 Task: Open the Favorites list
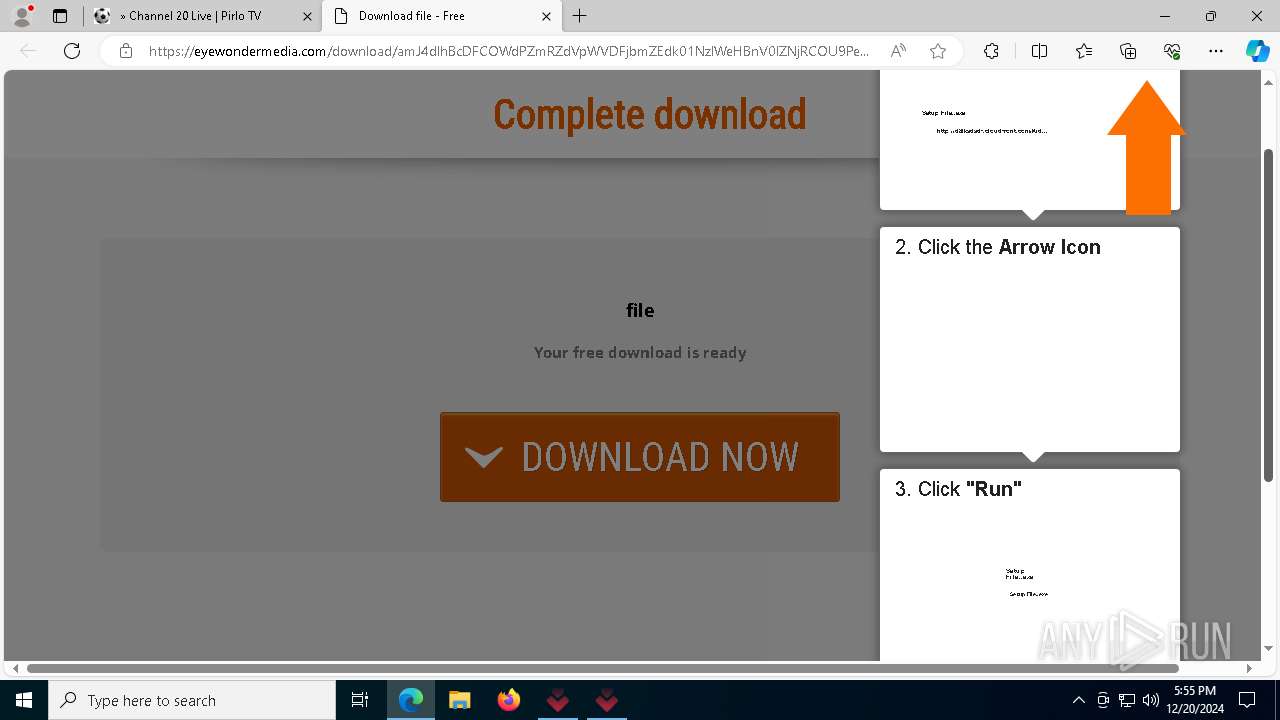(1084, 51)
